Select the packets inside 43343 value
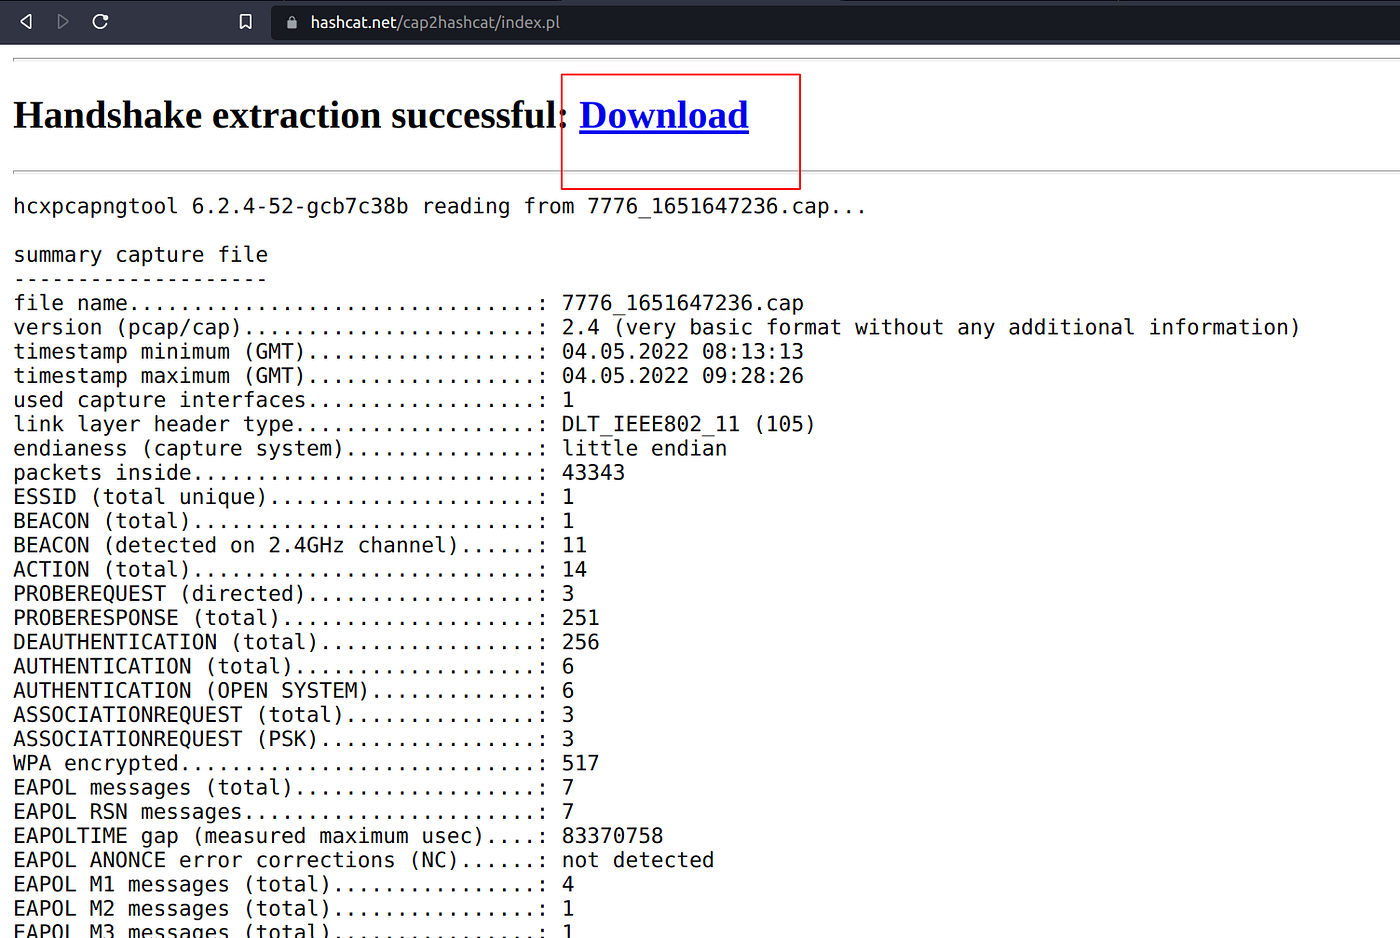 click(588, 472)
